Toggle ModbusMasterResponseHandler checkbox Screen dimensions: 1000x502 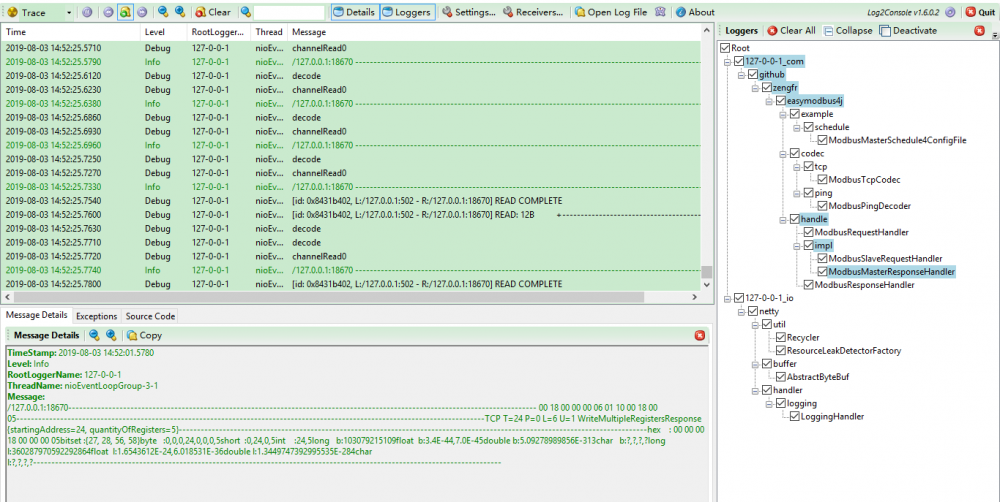[x=822, y=272]
